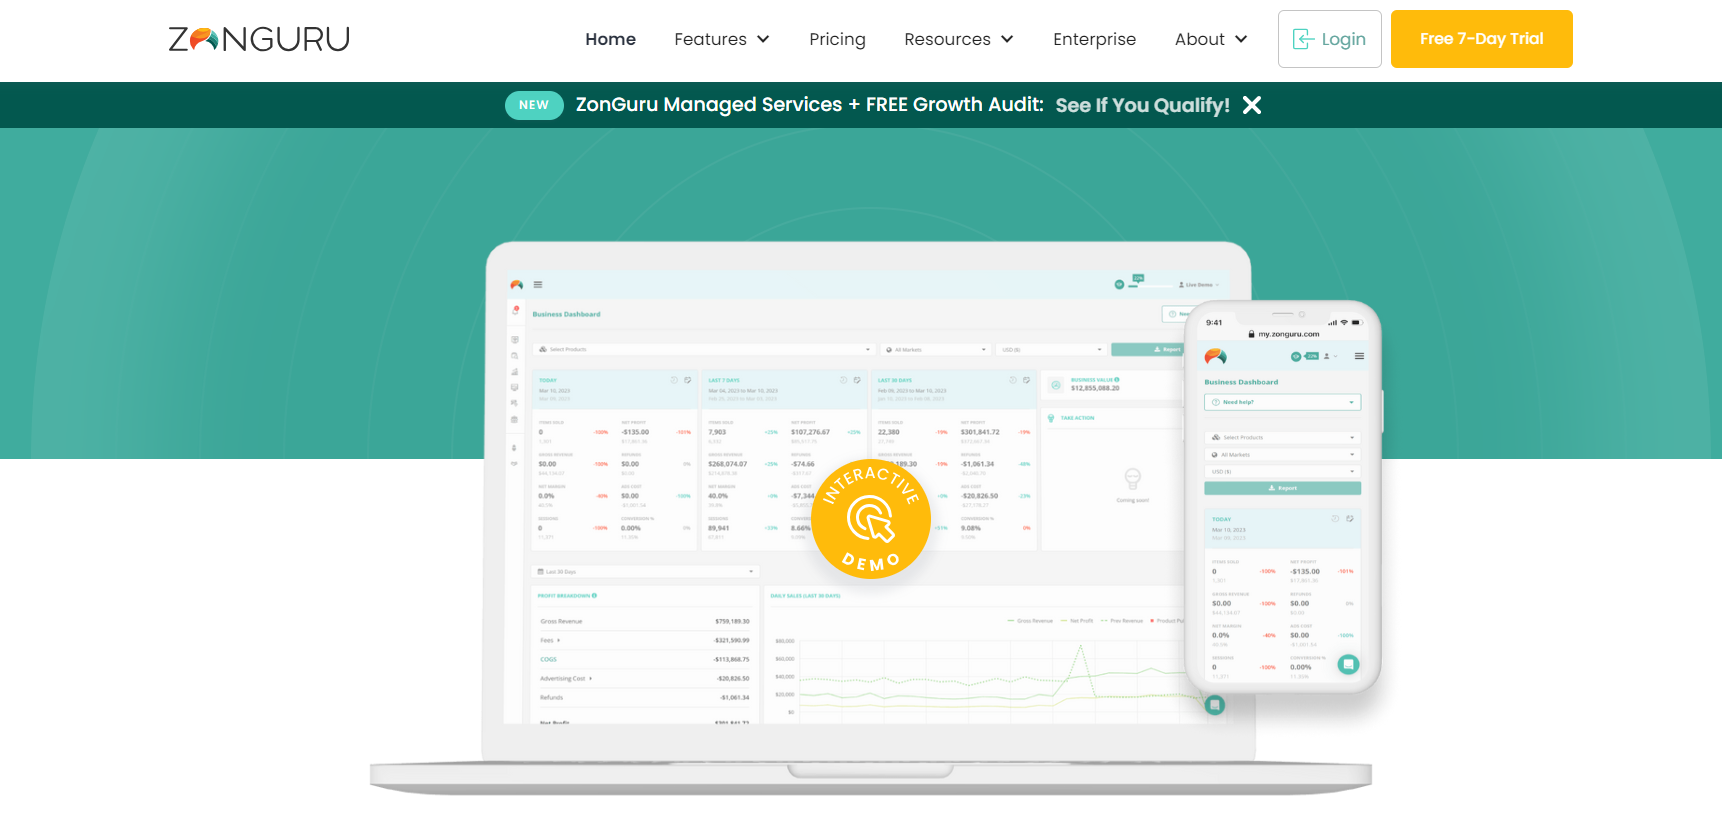Follow the See If You Qualify link

[1142, 105]
